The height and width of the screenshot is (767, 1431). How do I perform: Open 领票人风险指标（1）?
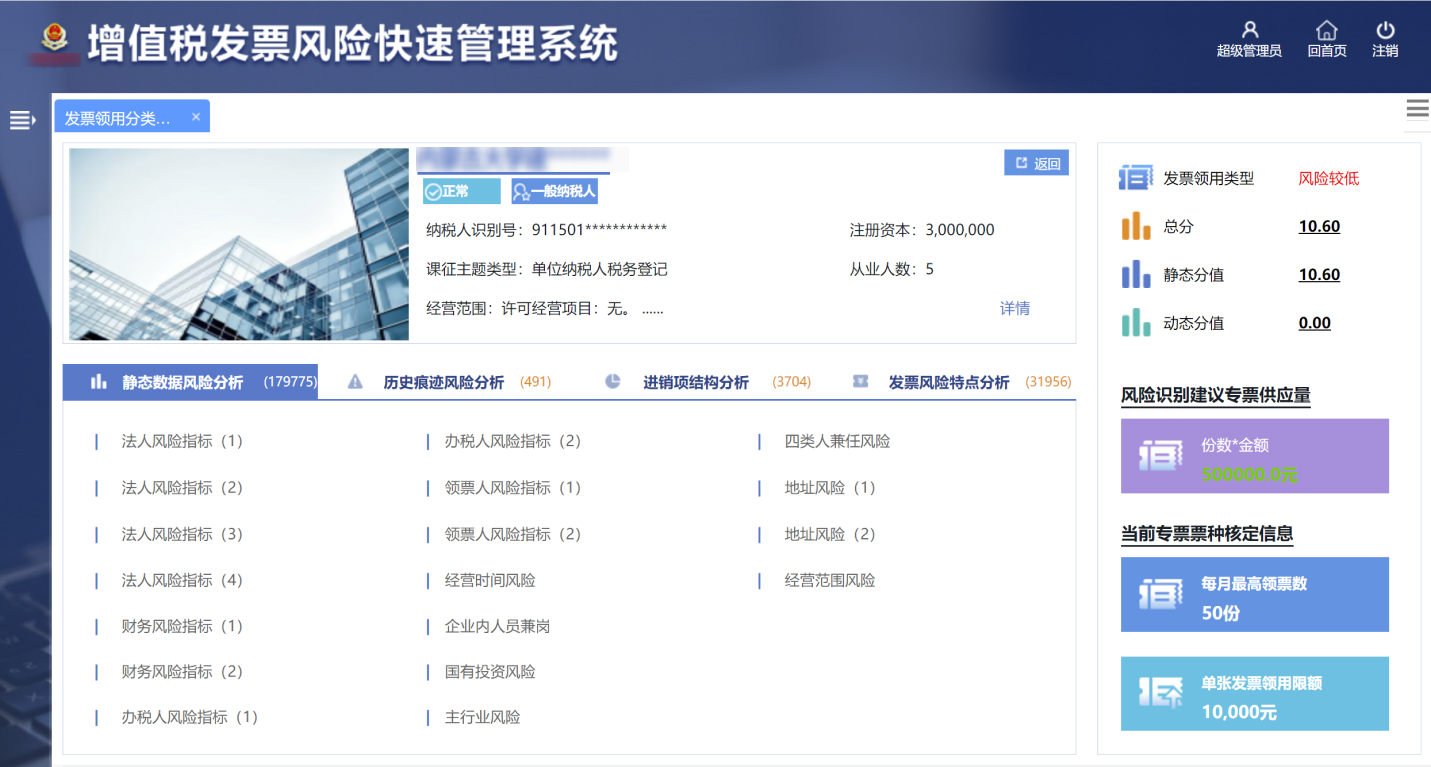click(x=513, y=488)
